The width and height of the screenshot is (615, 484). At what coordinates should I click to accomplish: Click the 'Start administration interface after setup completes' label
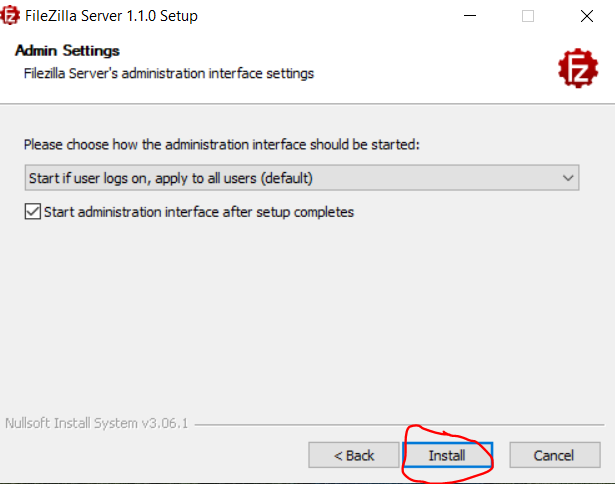(201, 212)
